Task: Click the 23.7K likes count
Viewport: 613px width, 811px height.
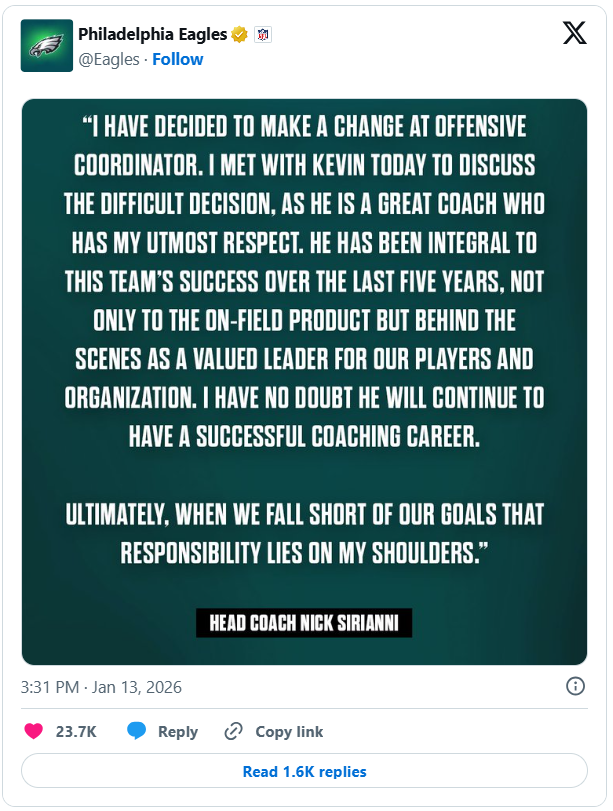Action: [x=75, y=732]
